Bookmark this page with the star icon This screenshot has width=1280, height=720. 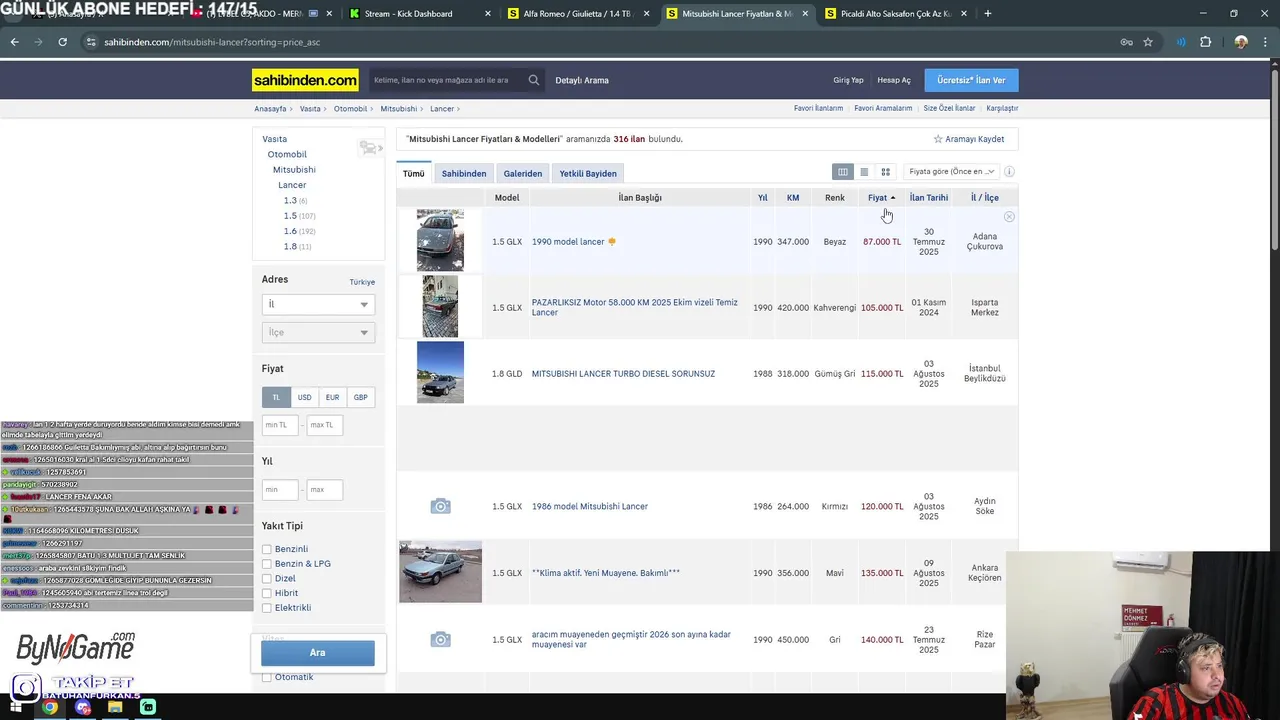(x=1148, y=42)
